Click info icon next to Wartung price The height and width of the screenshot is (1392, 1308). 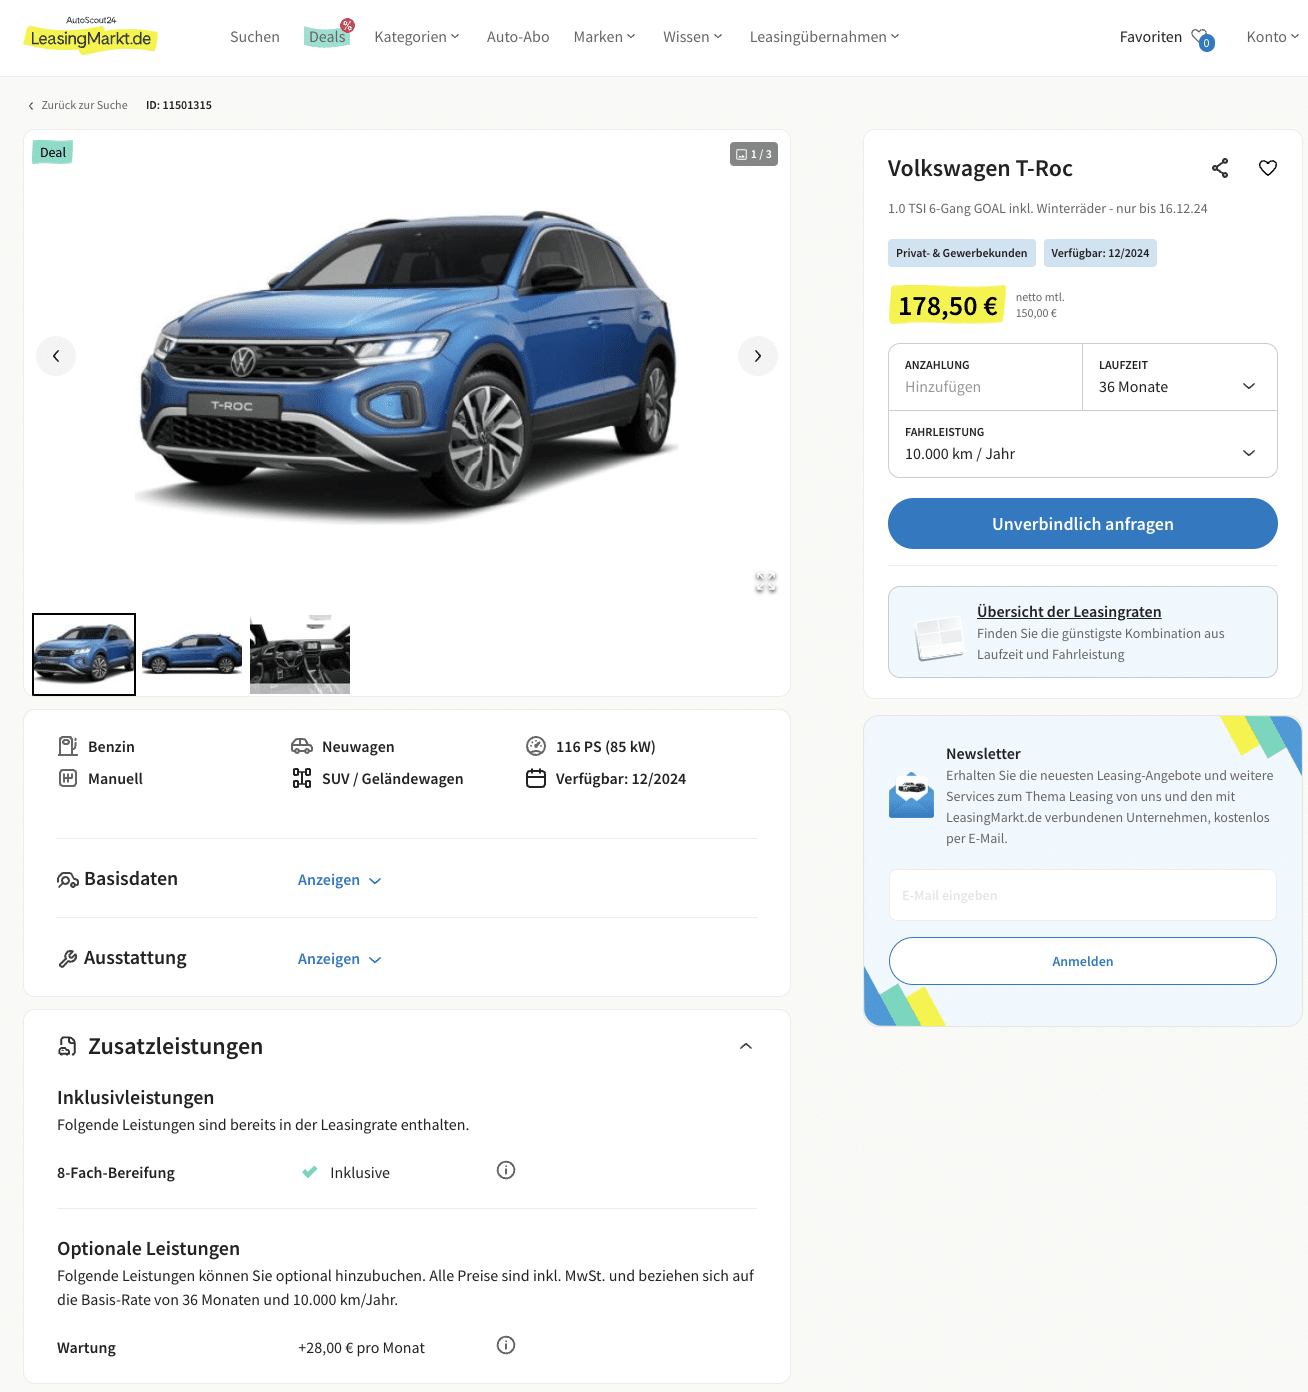pyautogui.click(x=506, y=1345)
